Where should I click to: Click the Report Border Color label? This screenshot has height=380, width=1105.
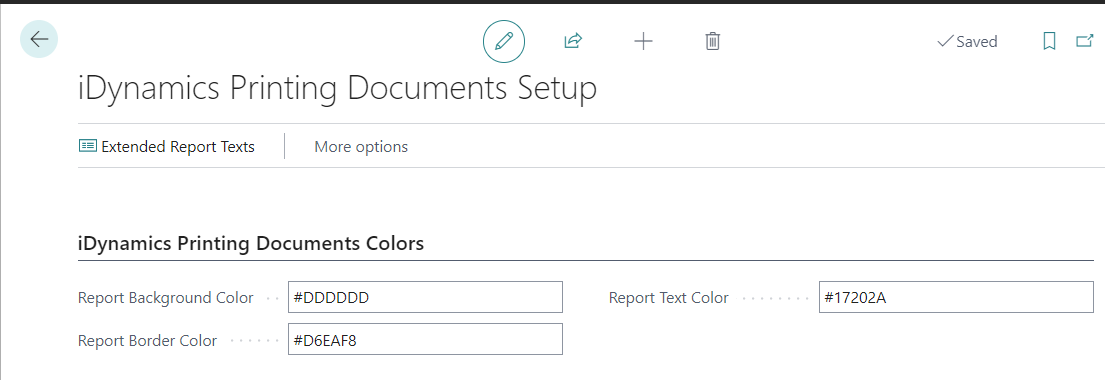click(147, 341)
